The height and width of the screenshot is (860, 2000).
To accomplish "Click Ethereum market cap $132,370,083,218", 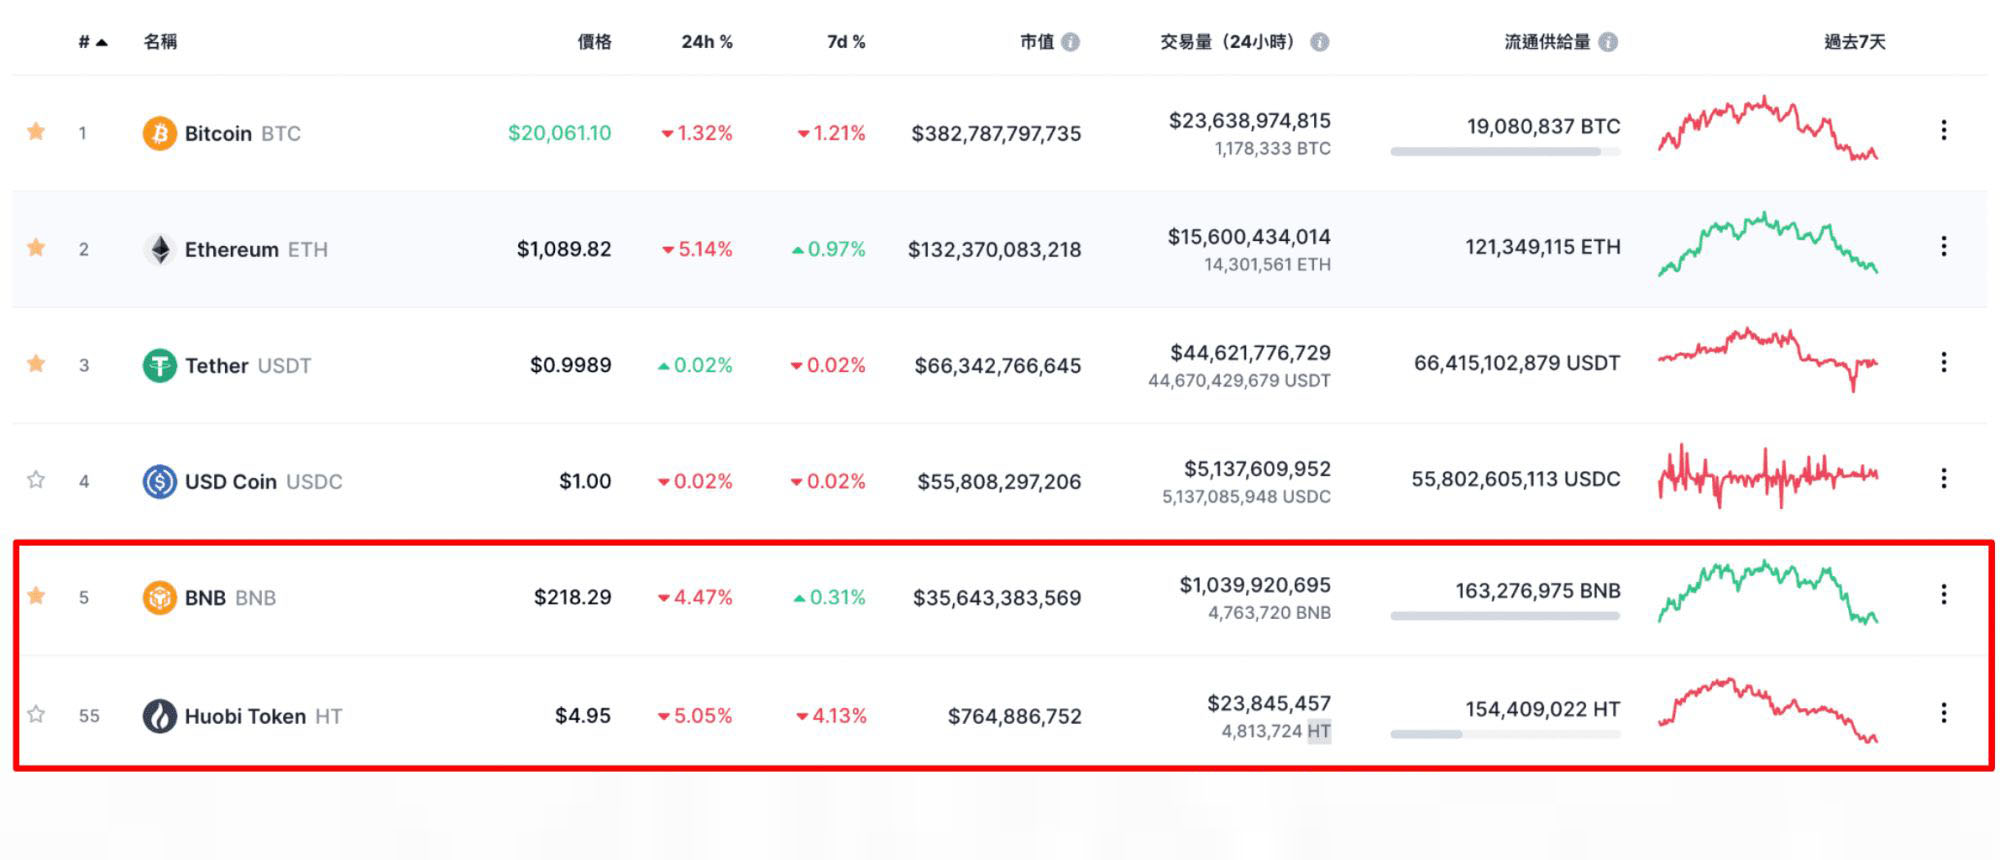I will click(x=994, y=249).
